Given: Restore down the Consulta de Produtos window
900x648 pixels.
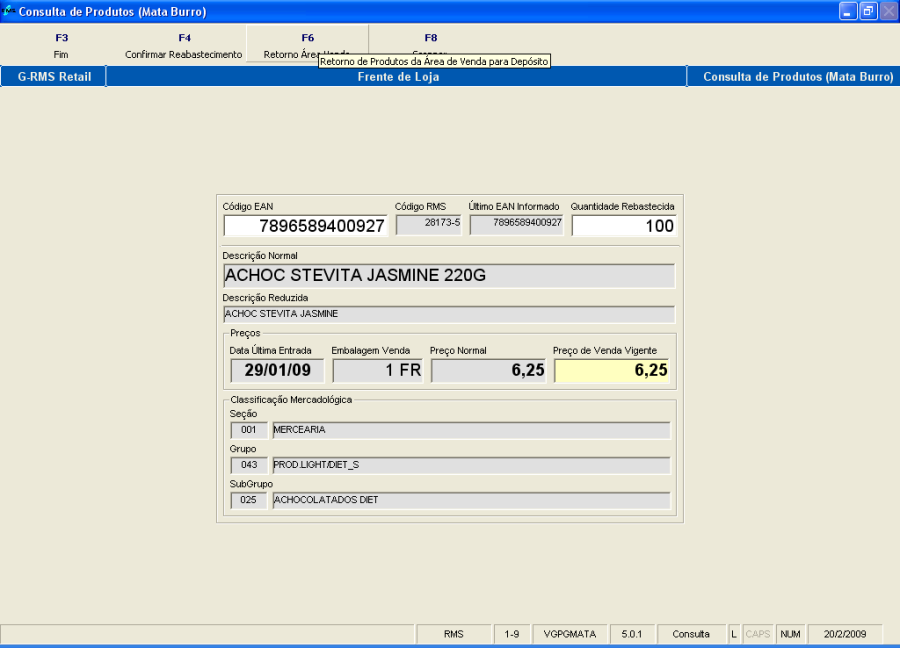Looking at the screenshot, I should [x=868, y=11].
